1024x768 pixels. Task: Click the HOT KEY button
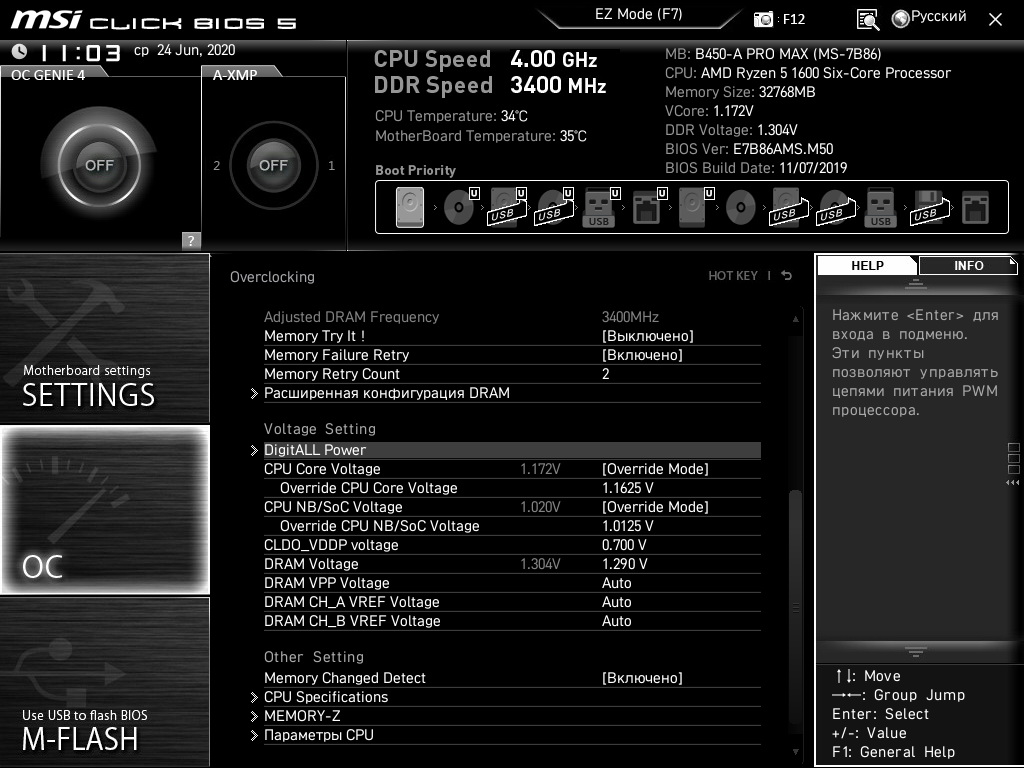pyautogui.click(x=733, y=276)
